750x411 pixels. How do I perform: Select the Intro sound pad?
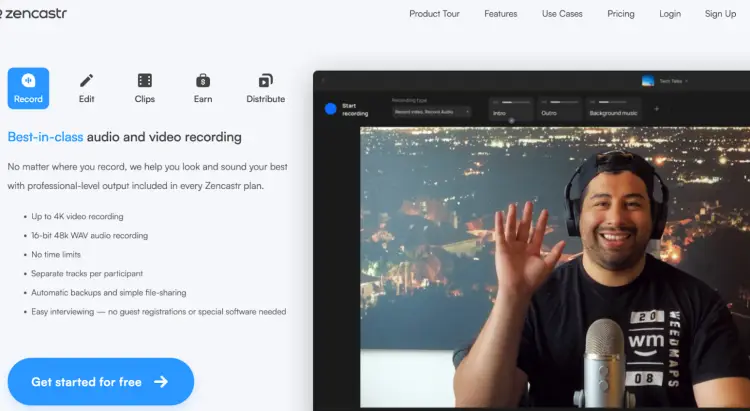point(511,109)
